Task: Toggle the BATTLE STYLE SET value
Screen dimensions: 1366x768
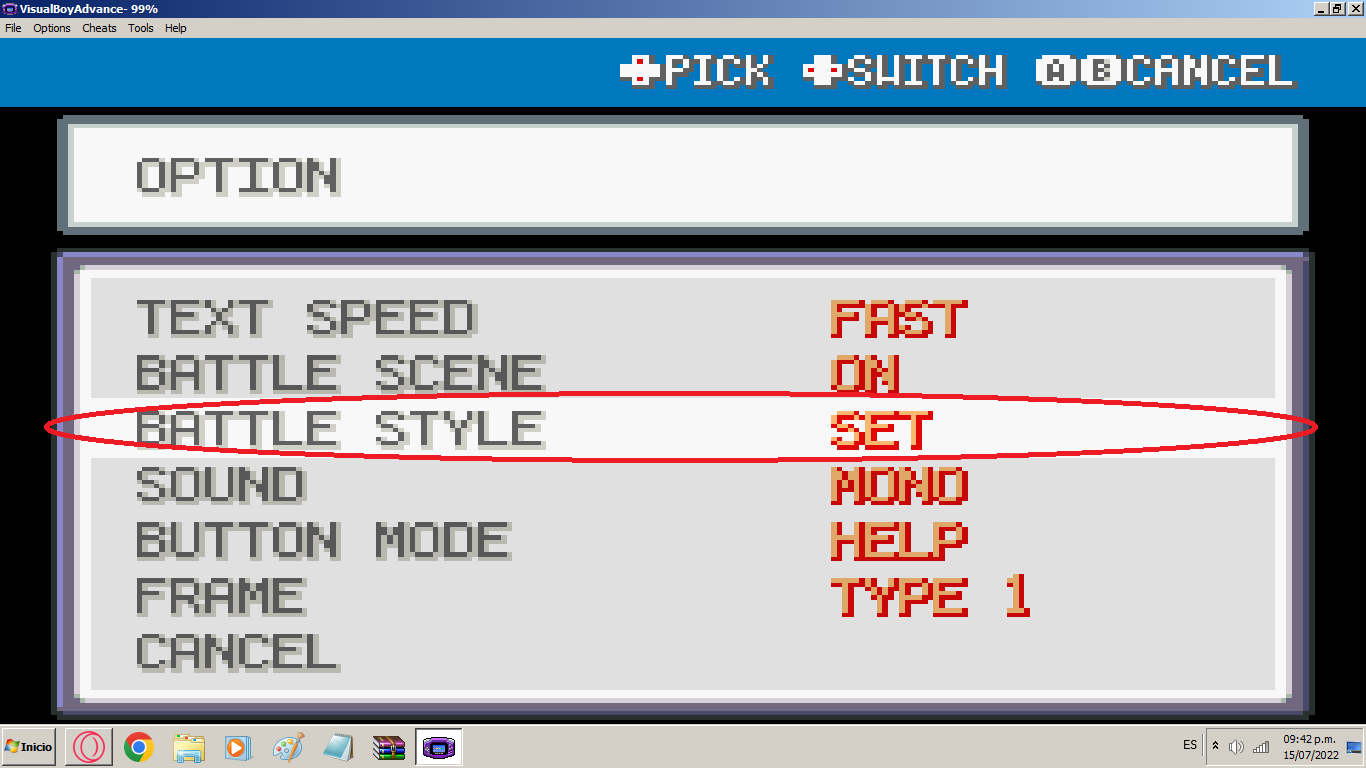Action: [881, 430]
